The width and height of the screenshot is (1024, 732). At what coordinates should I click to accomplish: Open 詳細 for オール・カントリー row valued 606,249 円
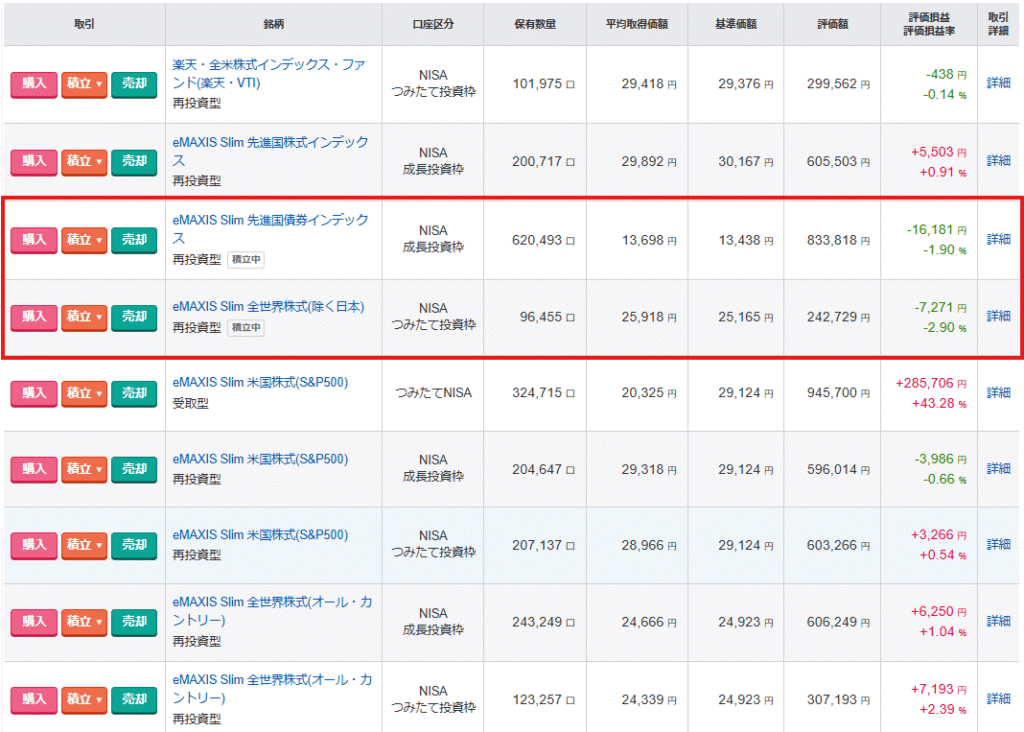click(x=998, y=620)
